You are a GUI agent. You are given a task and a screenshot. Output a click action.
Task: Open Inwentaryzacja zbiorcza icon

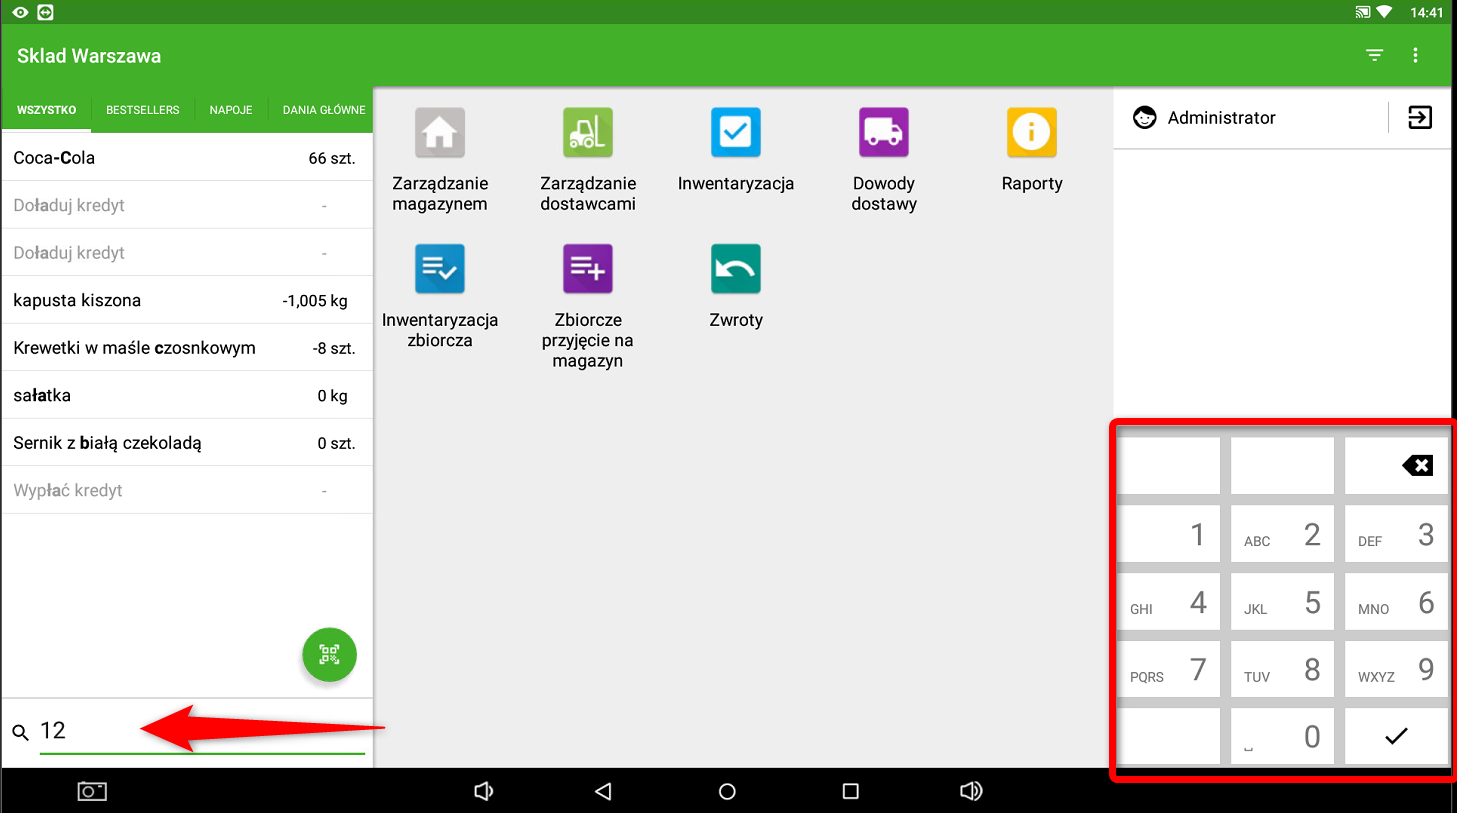(x=439, y=269)
